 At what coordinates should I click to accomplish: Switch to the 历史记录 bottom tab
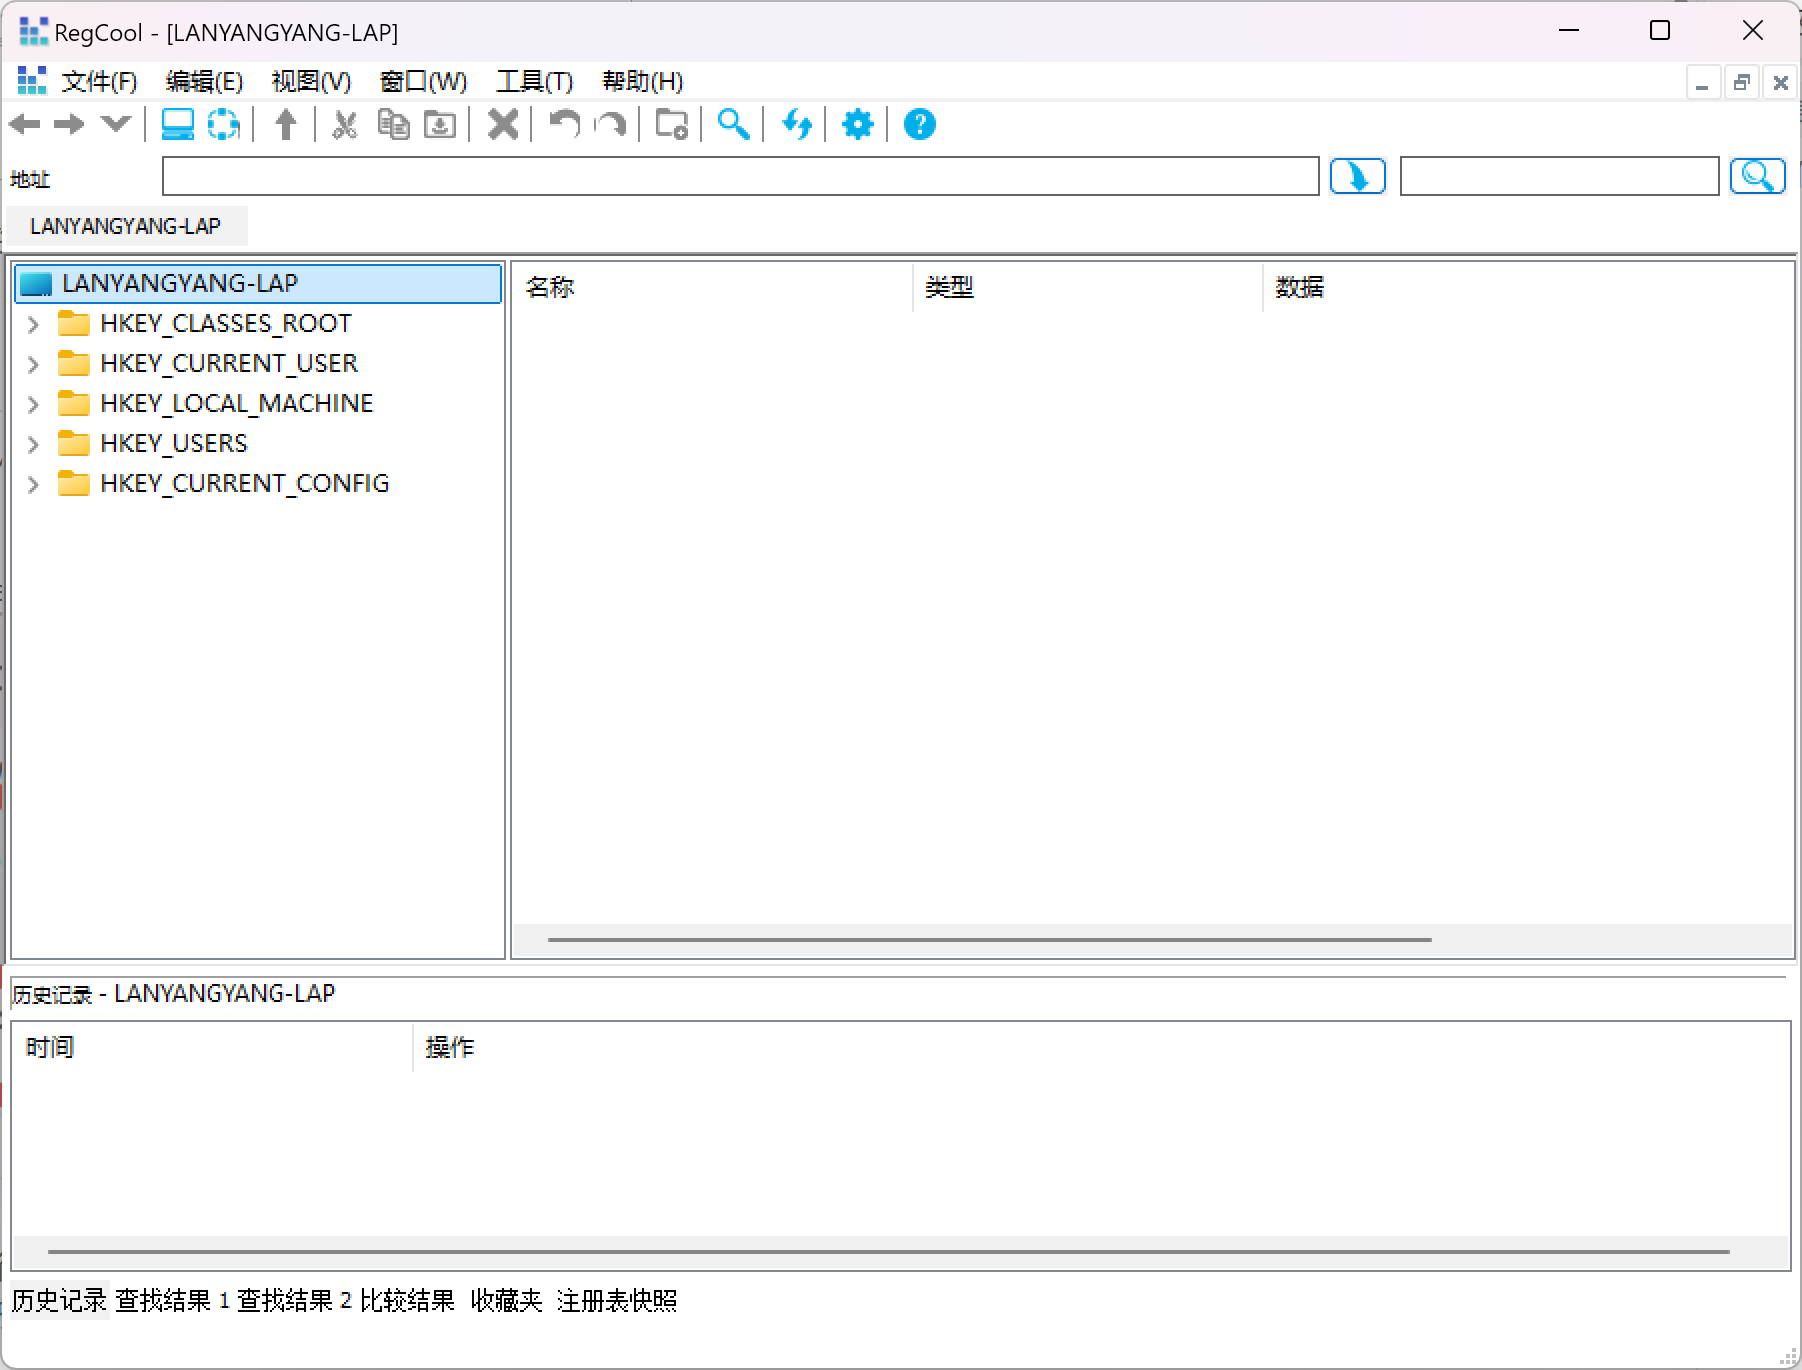point(59,1300)
